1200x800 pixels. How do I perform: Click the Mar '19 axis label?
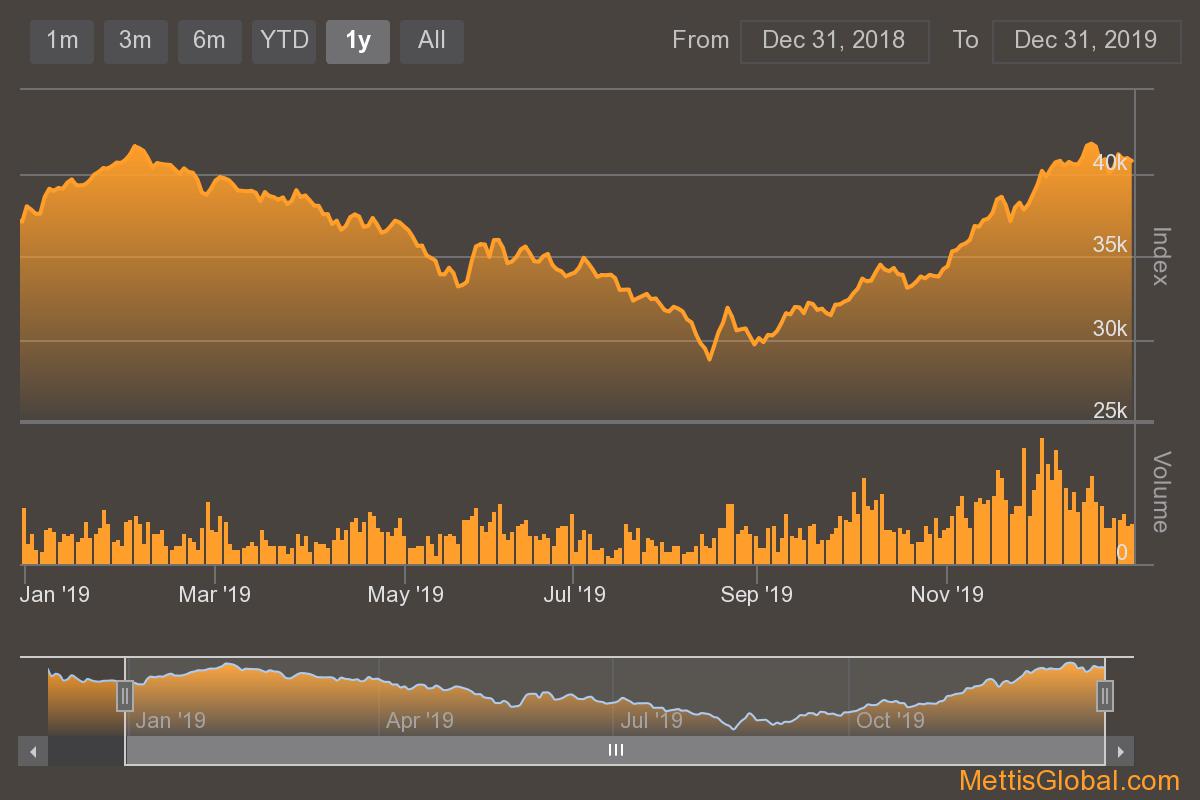tap(215, 594)
